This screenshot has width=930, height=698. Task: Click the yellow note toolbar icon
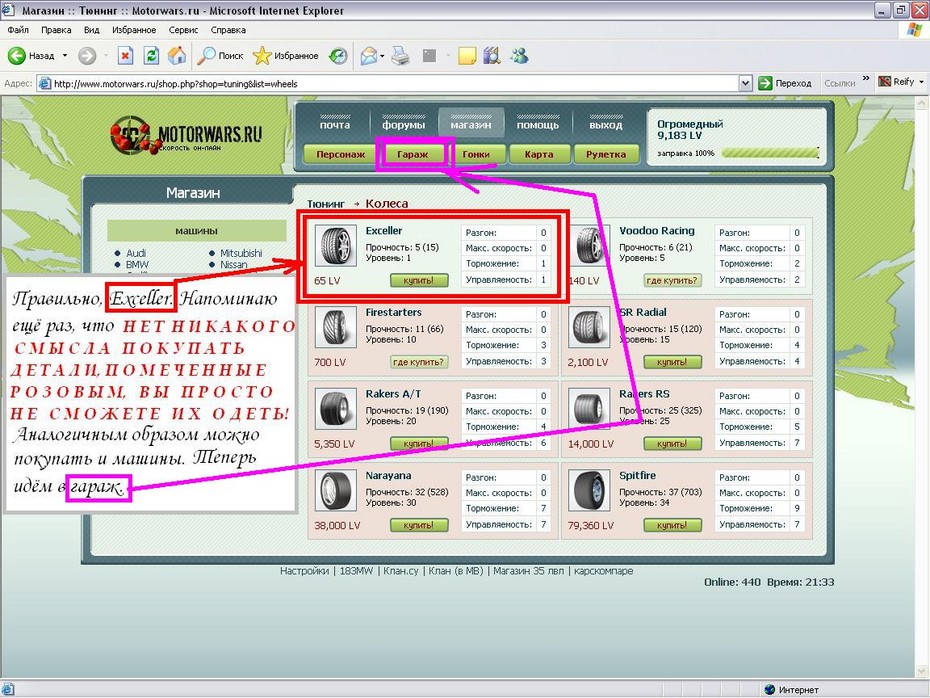(467, 56)
